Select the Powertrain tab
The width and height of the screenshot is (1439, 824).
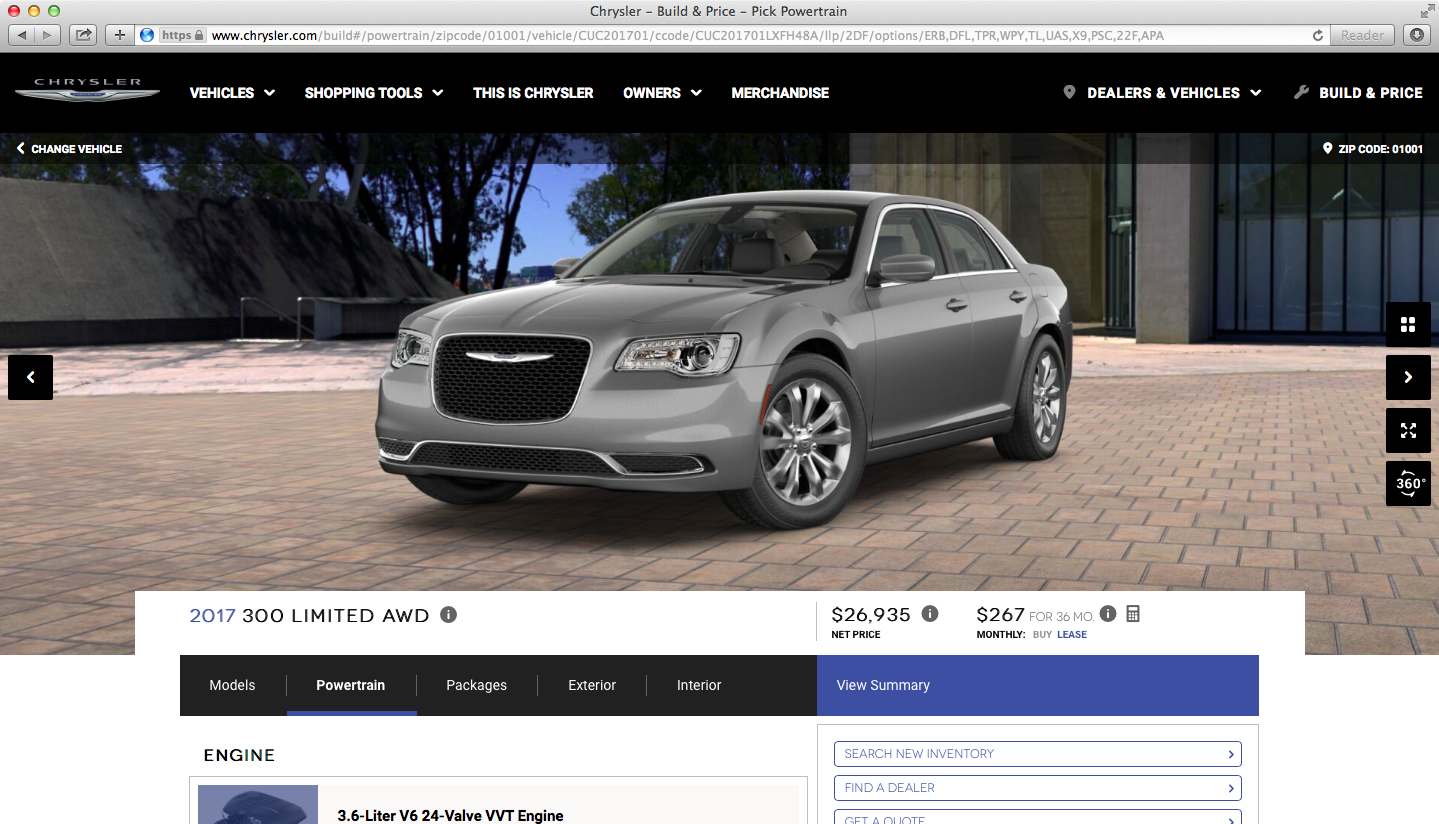[x=351, y=685]
